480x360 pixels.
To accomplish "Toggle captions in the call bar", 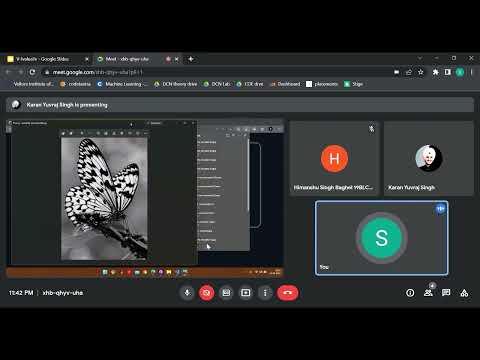I will click(x=226, y=293).
